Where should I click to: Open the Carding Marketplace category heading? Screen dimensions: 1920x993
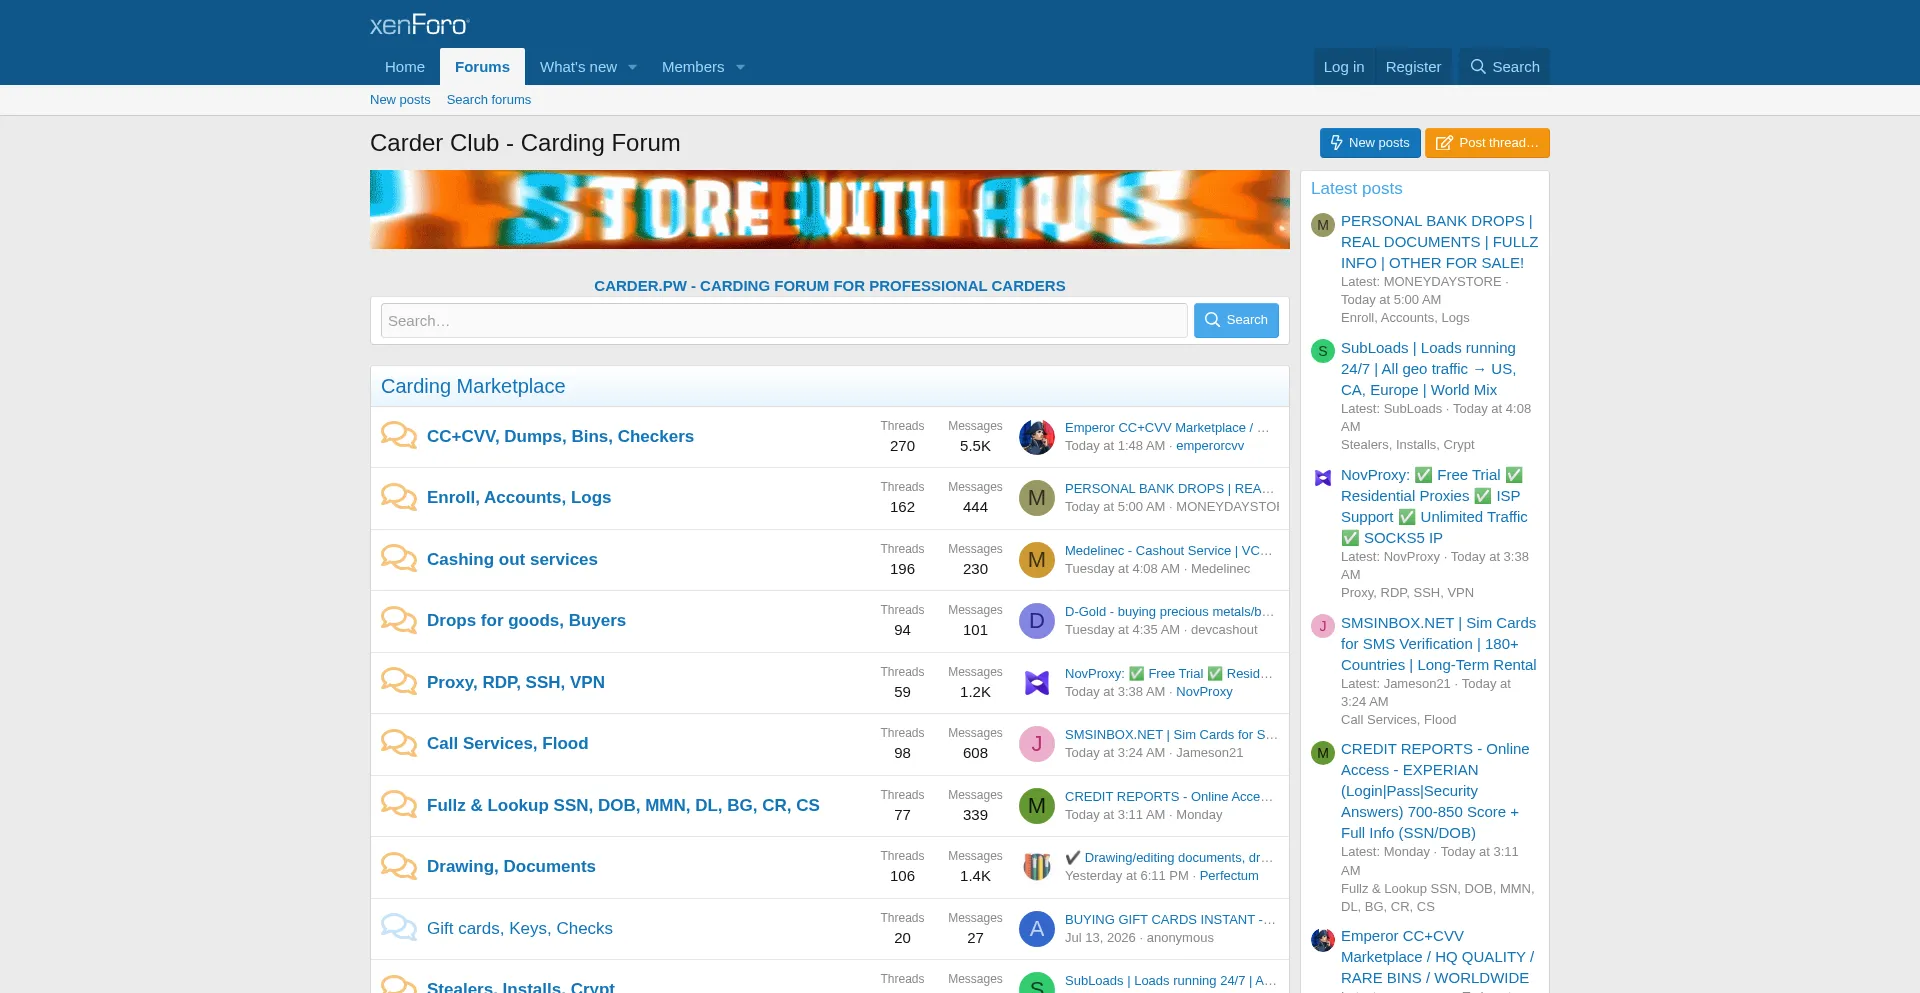(x=473, y=386)
